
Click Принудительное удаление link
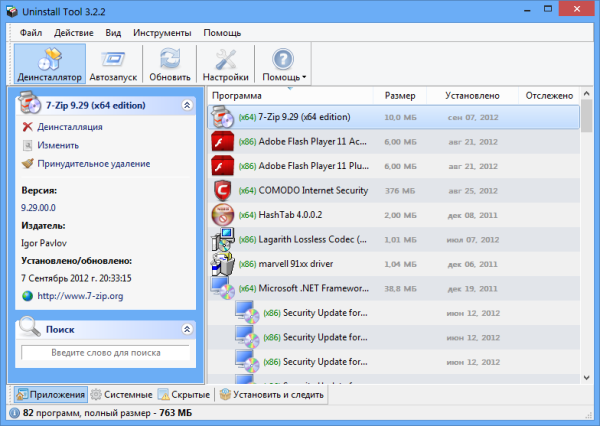point(94,163)
